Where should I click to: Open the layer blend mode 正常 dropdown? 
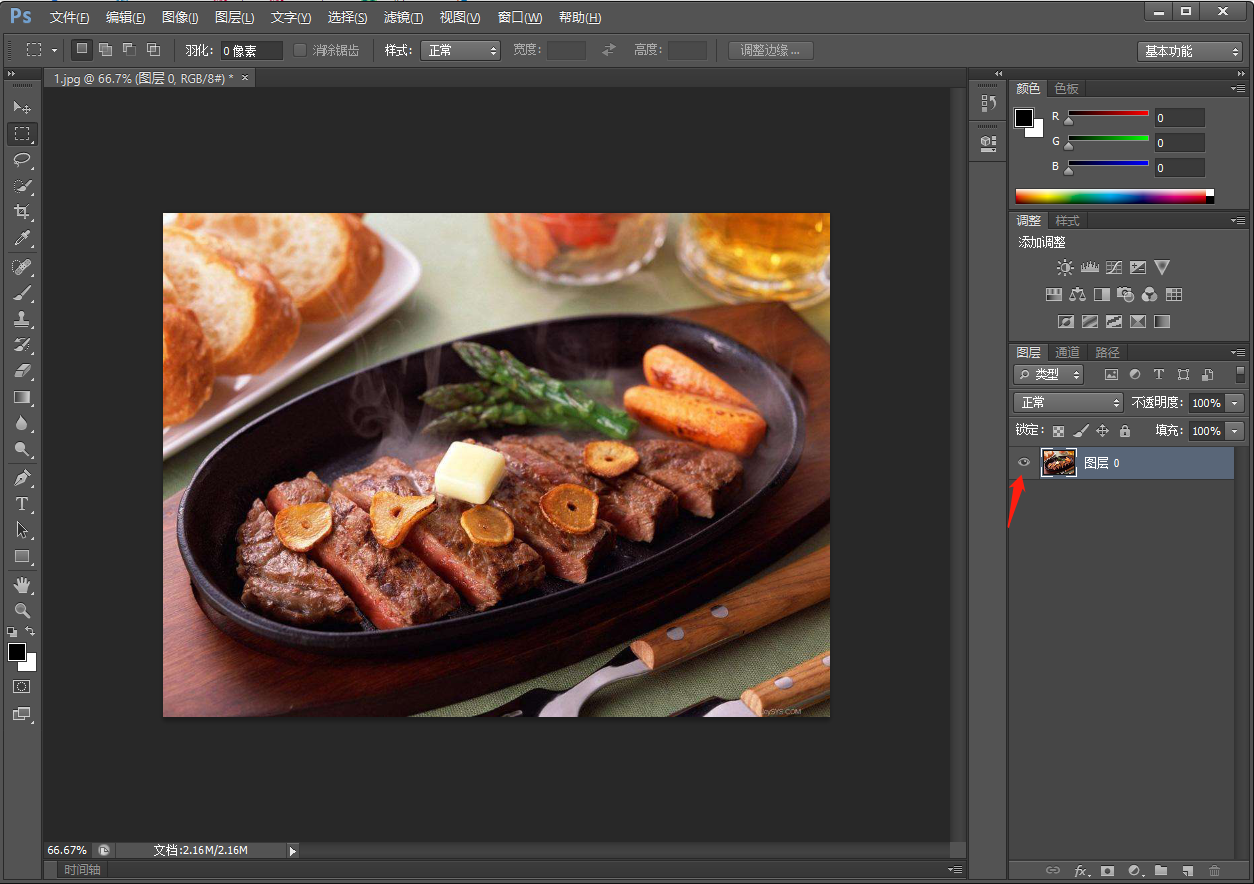click(x=1069, y=402)
